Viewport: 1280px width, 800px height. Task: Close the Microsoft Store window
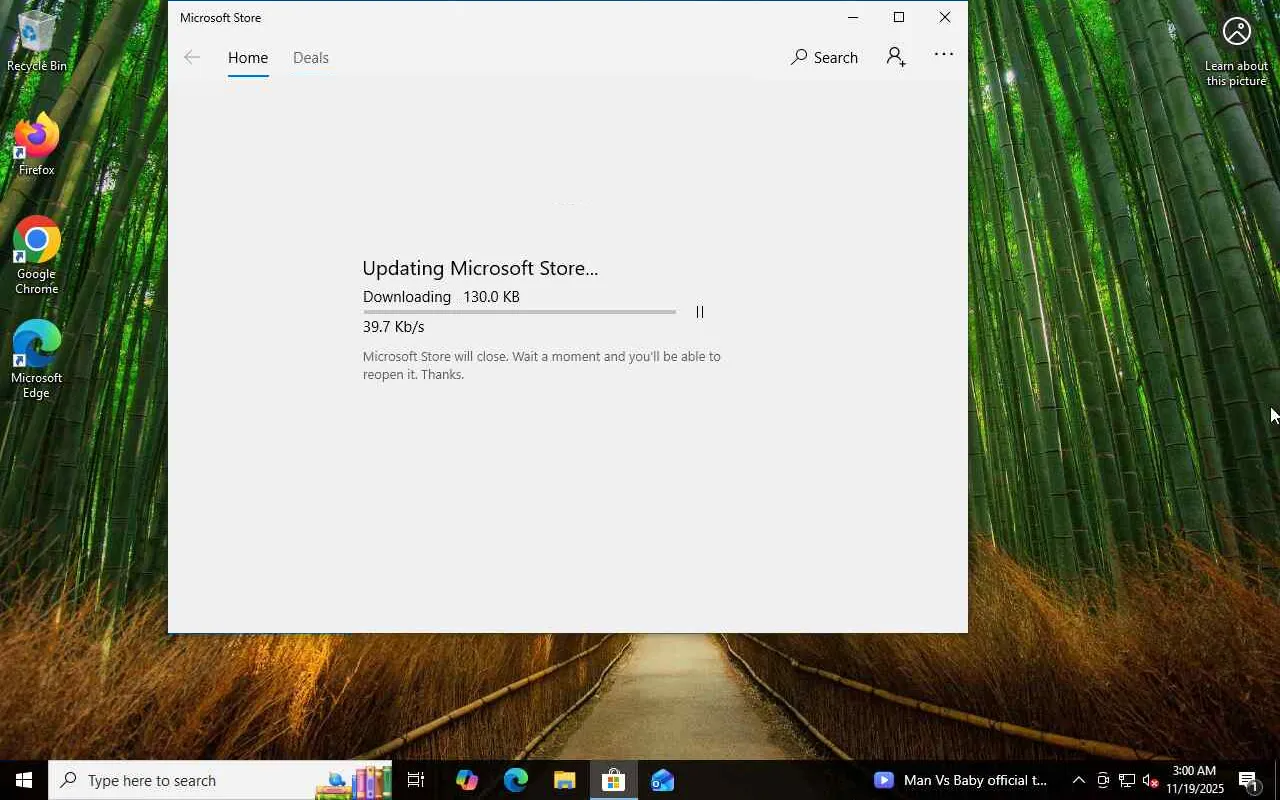[945, 17]
